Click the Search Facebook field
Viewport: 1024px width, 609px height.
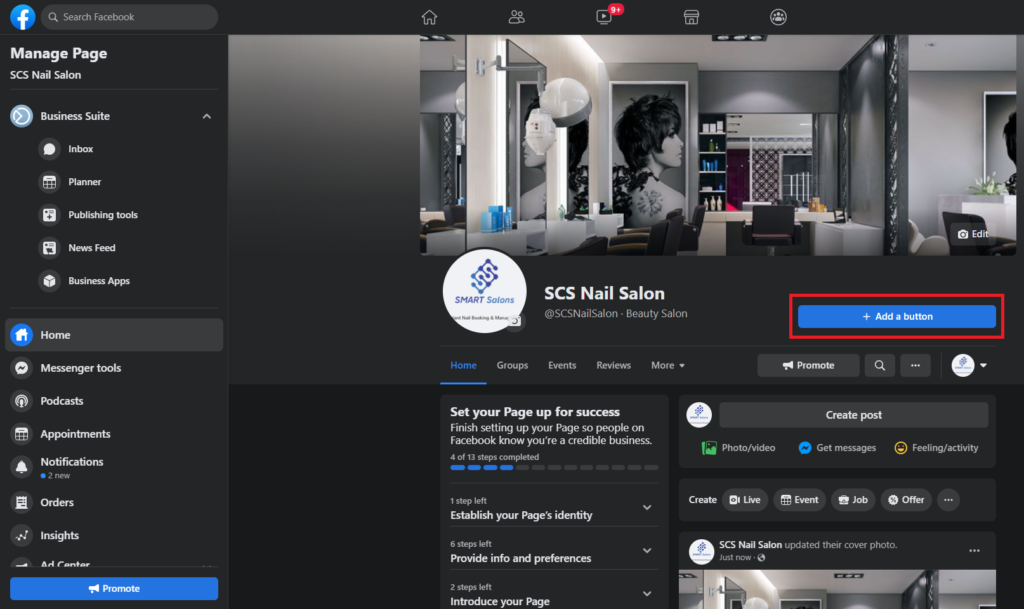pos(129,17)
